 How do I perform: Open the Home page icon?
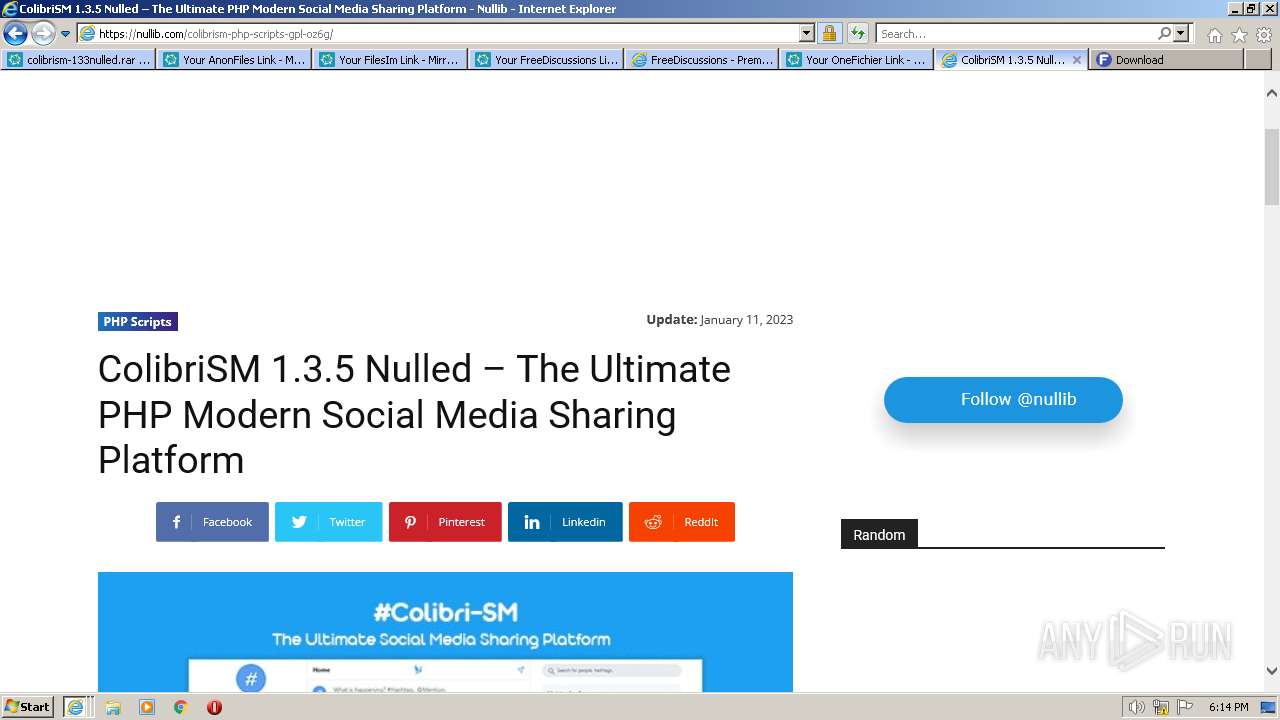pos(1214,34)
